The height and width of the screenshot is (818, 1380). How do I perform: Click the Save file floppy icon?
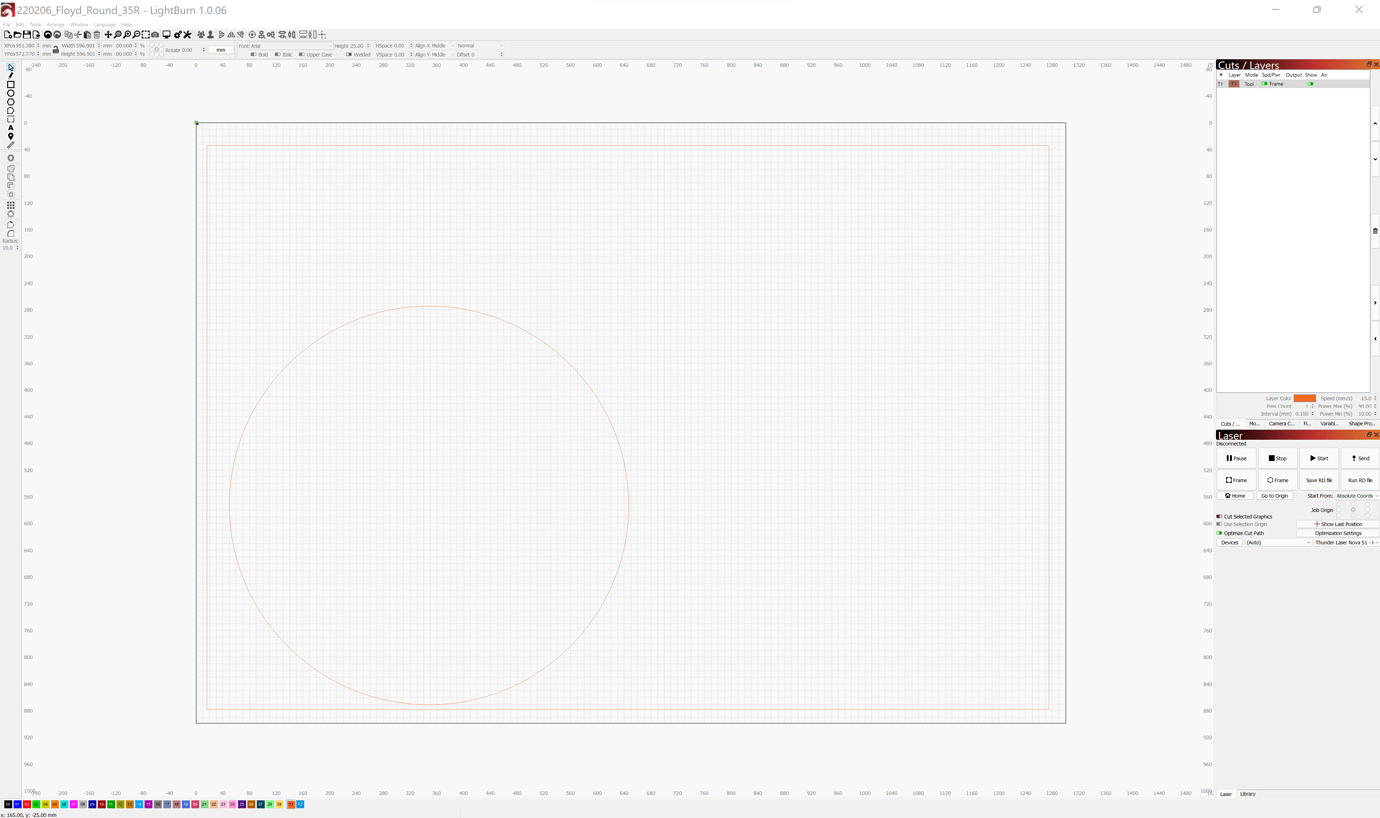coord(27,35)
